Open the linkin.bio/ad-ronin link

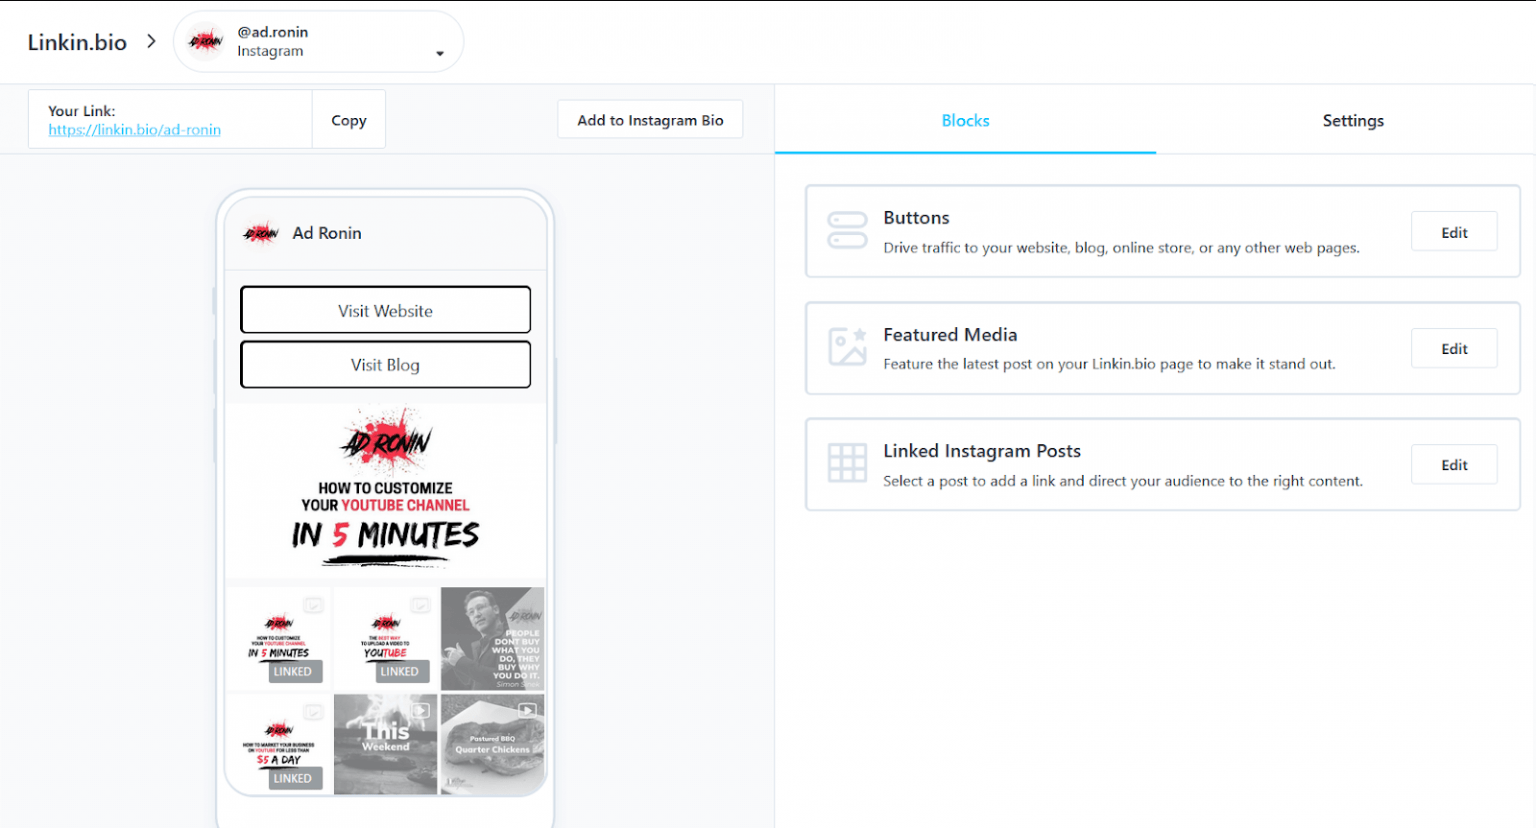(x=134, y=130)
